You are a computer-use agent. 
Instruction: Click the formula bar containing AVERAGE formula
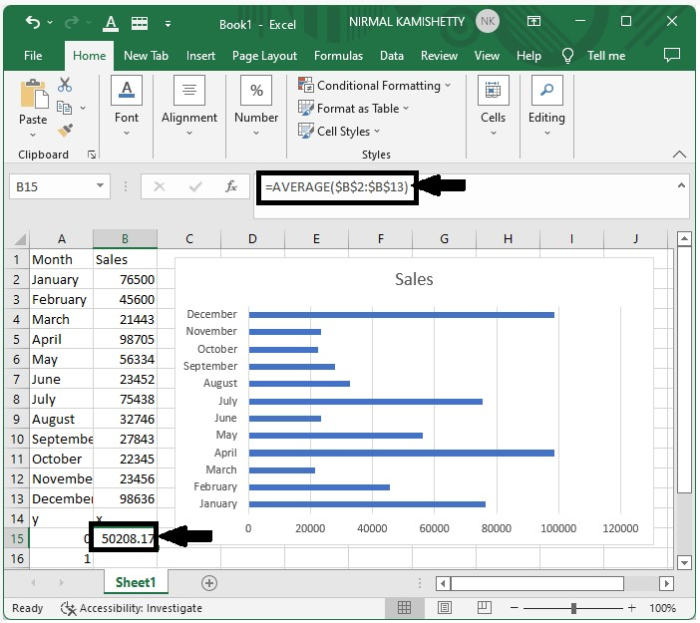(x=336, y=186)
